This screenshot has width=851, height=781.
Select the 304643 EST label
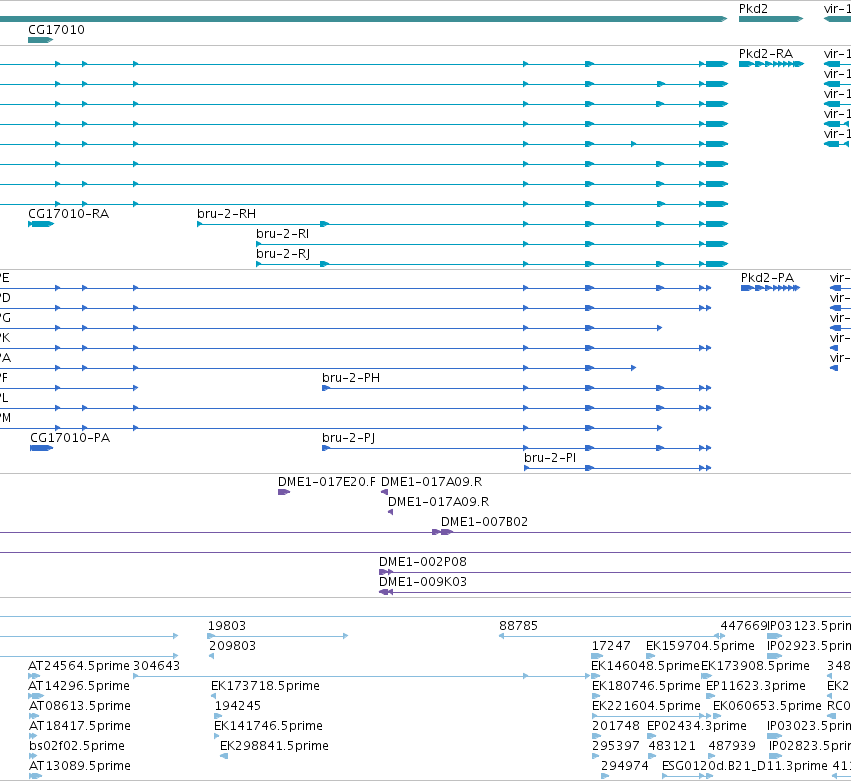[x=156, y=666]
